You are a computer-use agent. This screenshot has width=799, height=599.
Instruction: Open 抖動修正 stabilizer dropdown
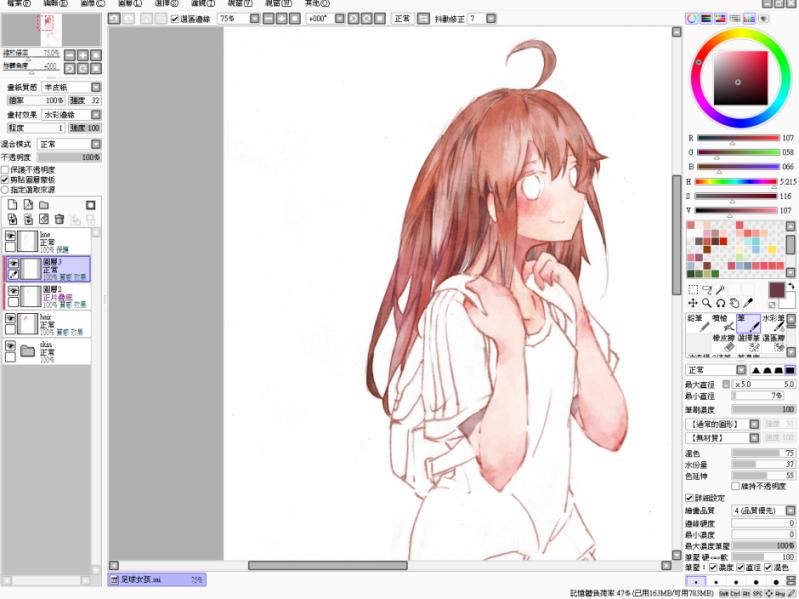[x=491, y=19]
